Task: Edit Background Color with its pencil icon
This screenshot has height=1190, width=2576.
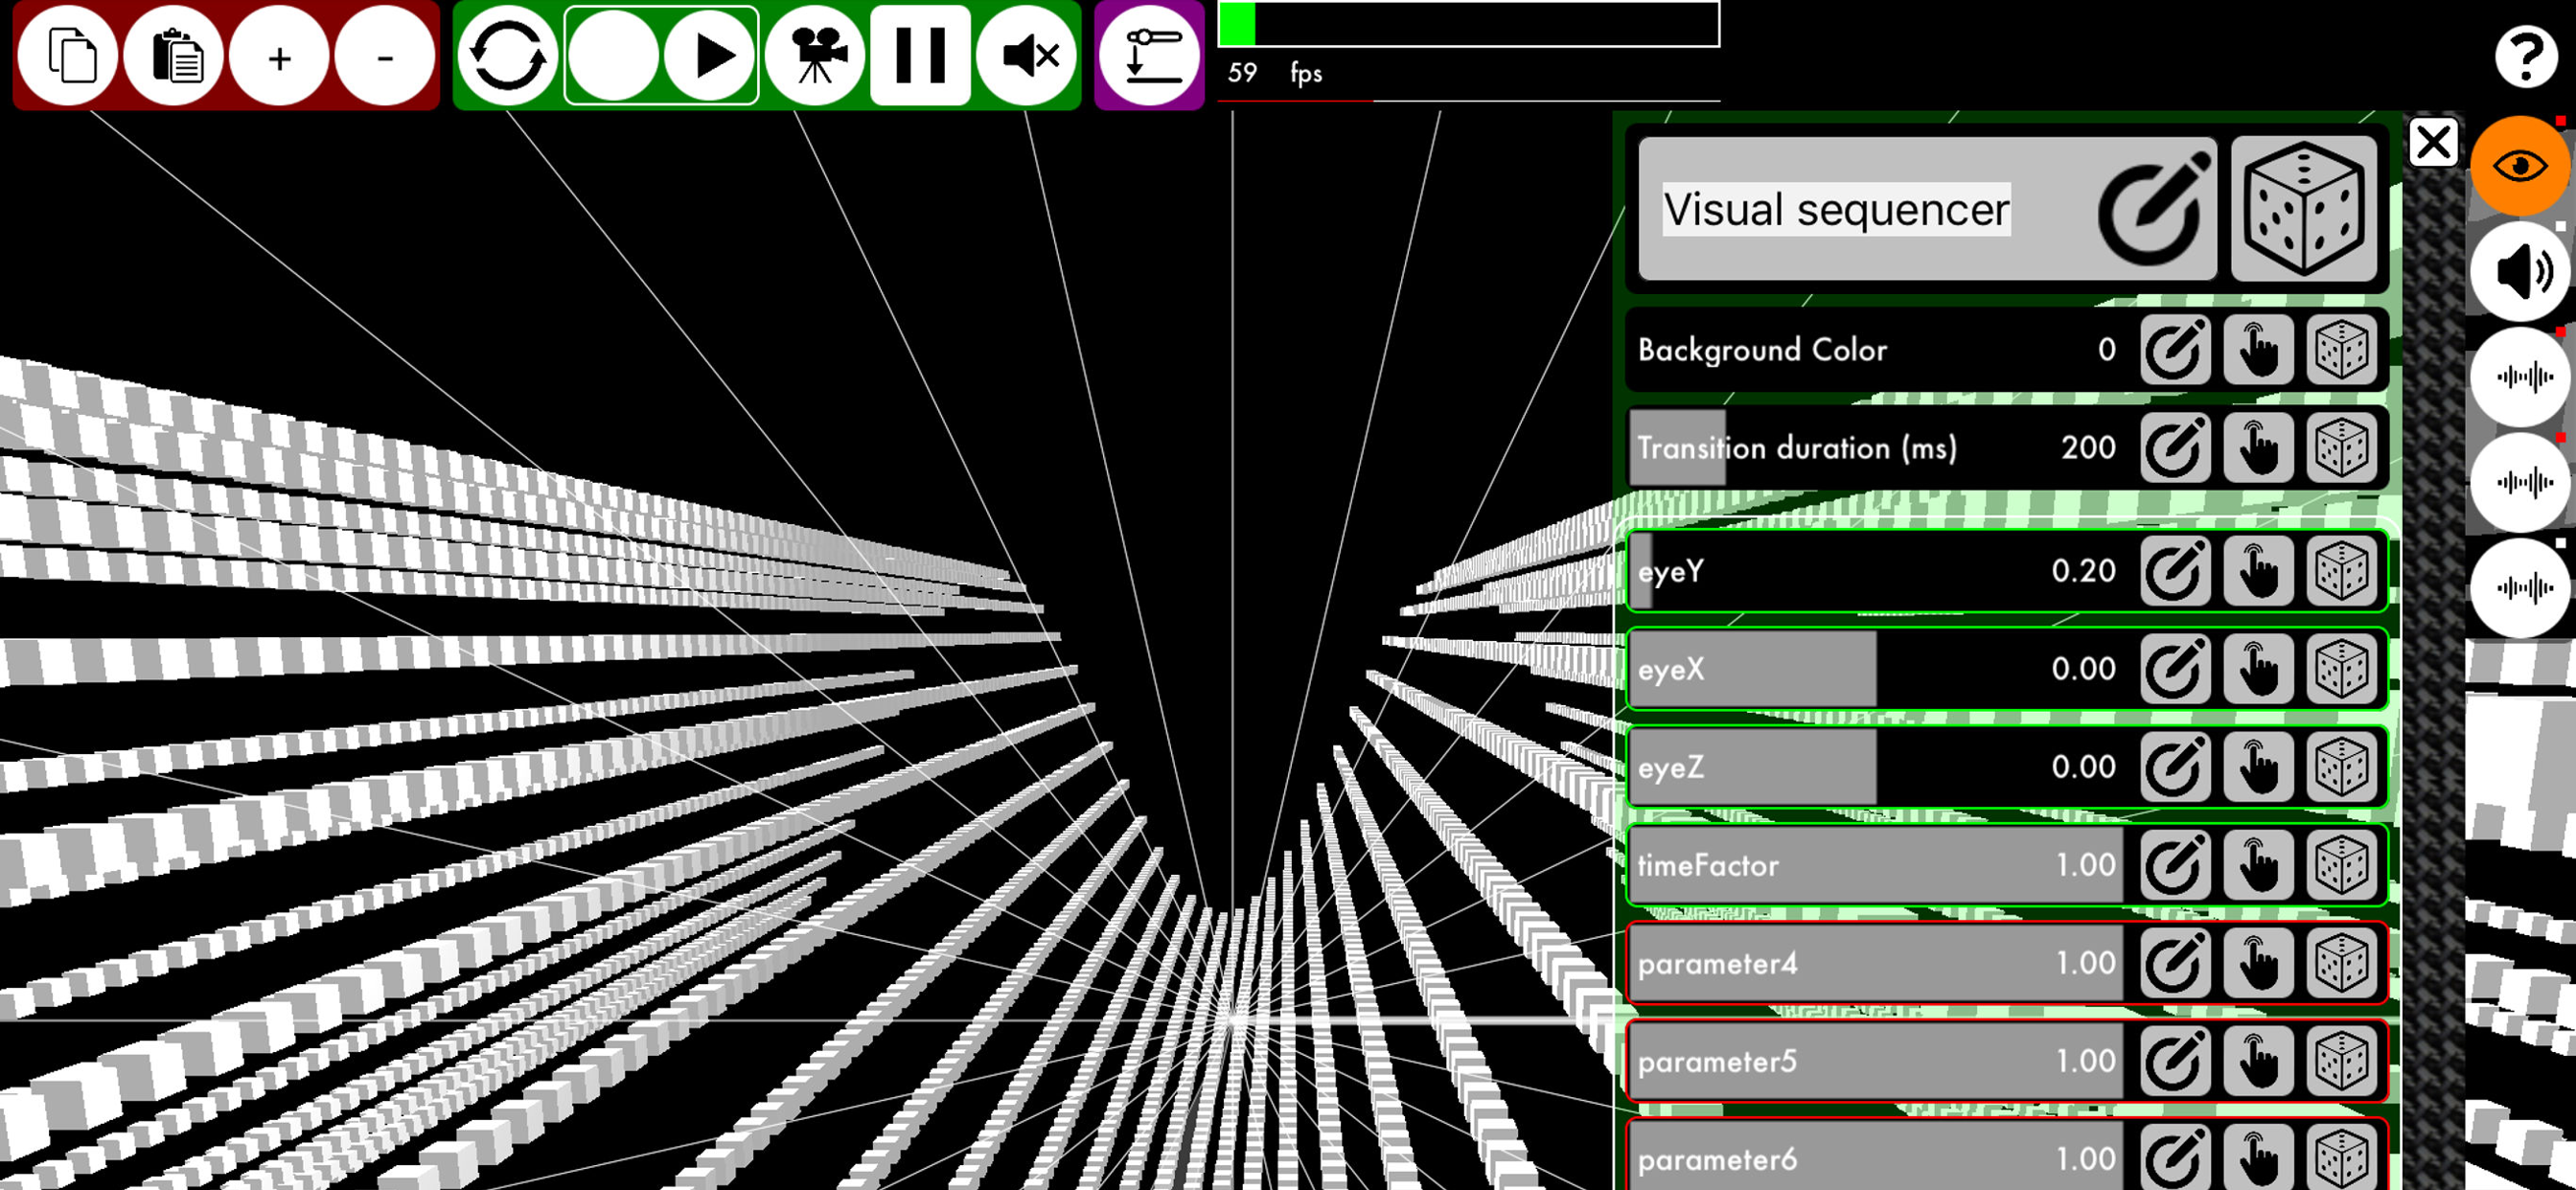Action: (x=2175, y=350)
